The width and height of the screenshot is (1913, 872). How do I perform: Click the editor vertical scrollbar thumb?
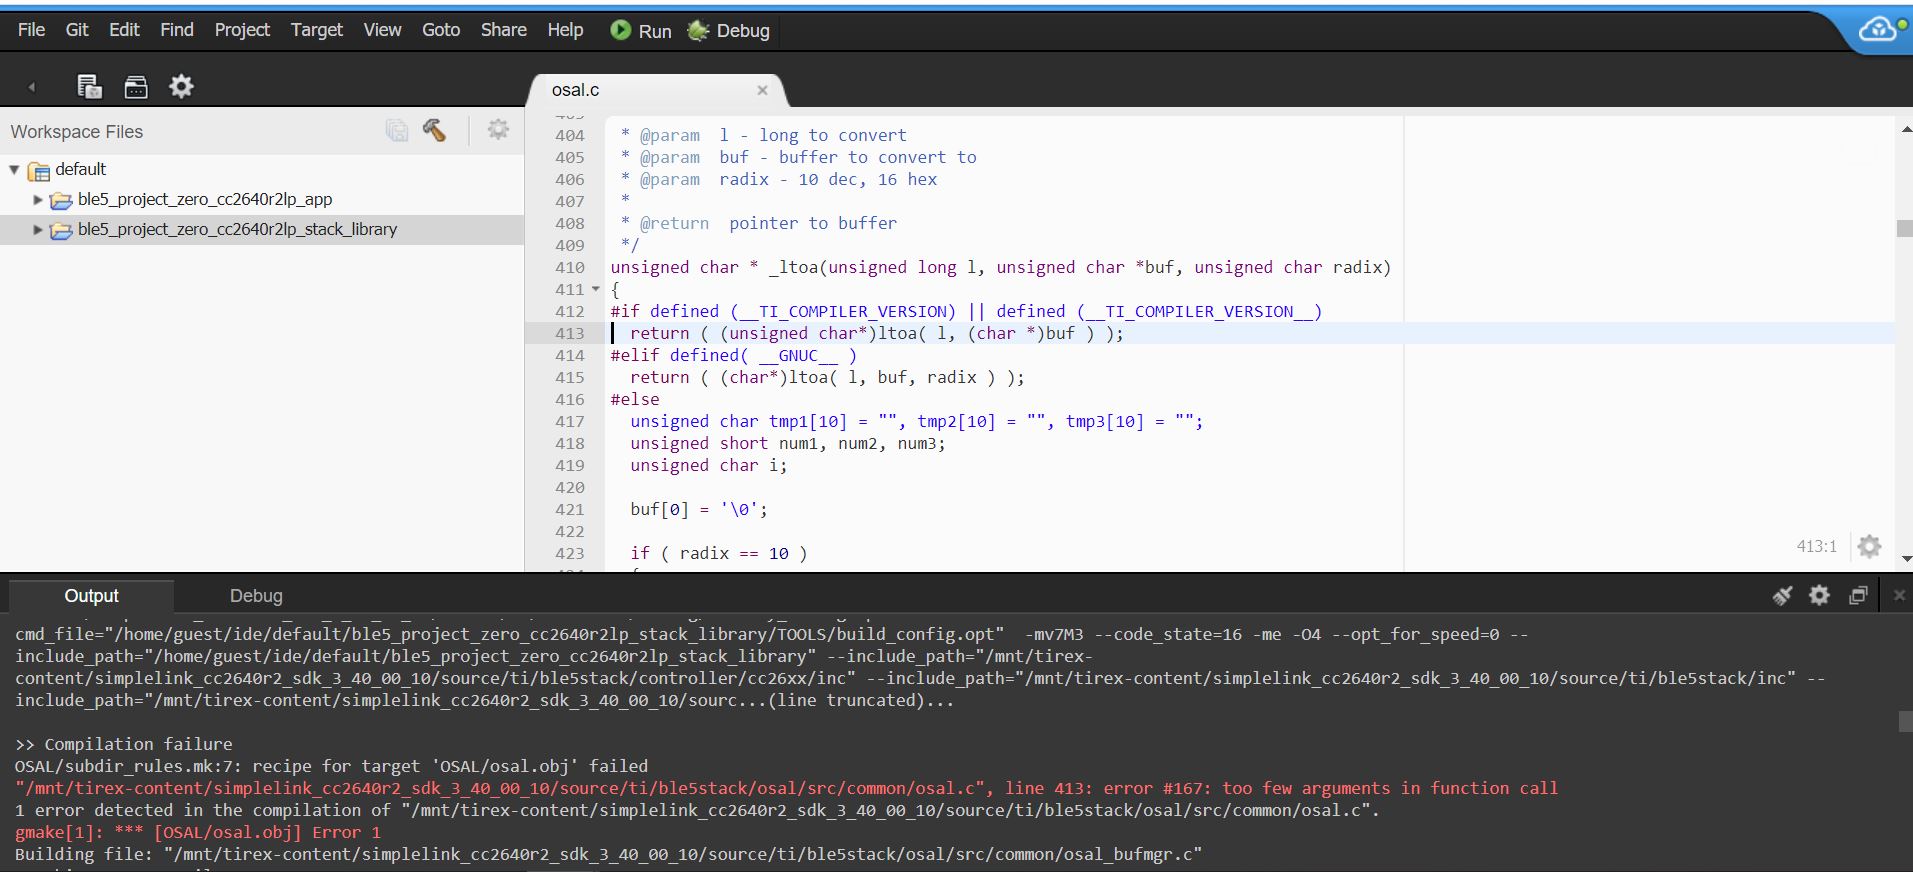1905,228
